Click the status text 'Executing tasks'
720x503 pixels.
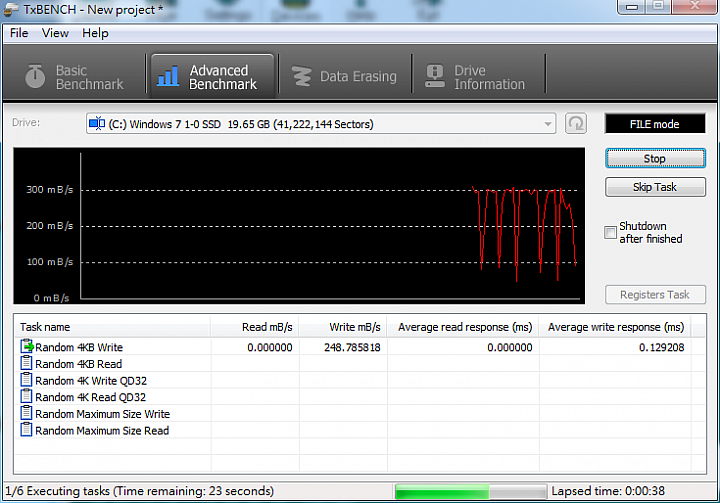coord(68,491)
